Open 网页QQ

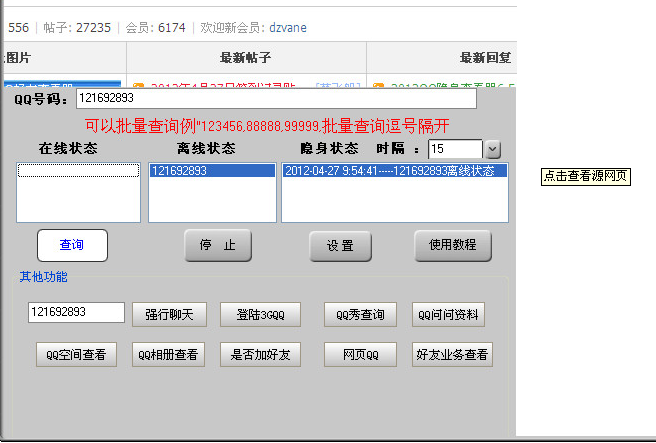[x=360, y=354]
